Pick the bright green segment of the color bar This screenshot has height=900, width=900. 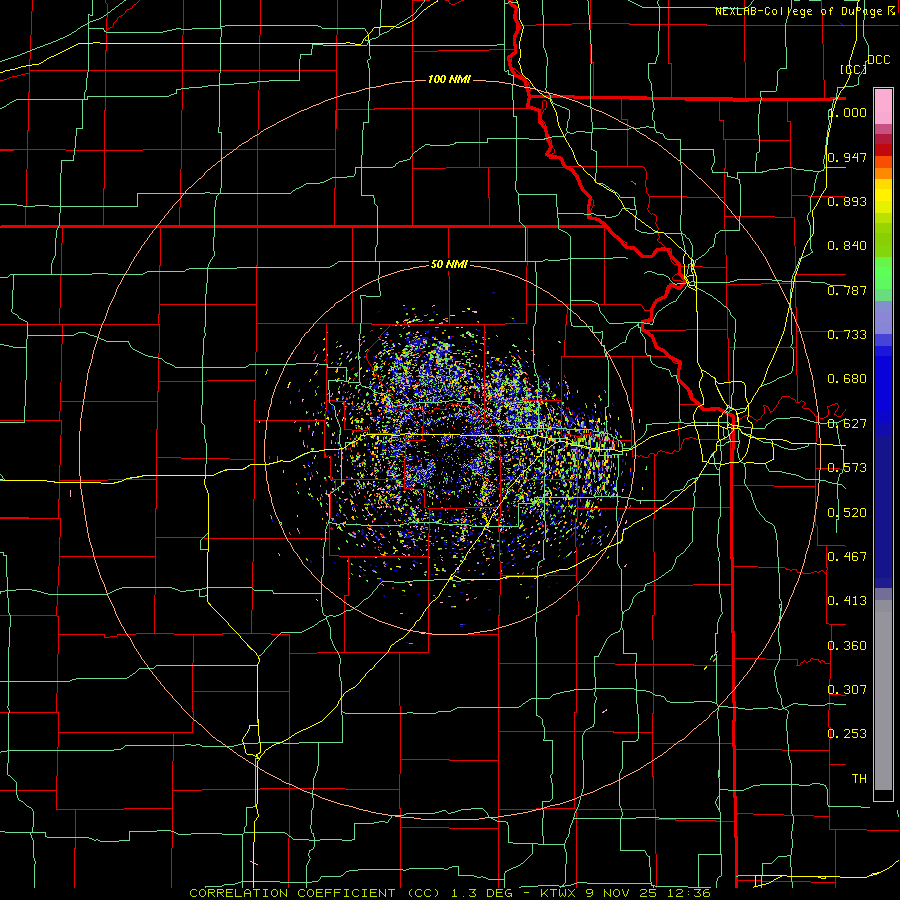883,273
